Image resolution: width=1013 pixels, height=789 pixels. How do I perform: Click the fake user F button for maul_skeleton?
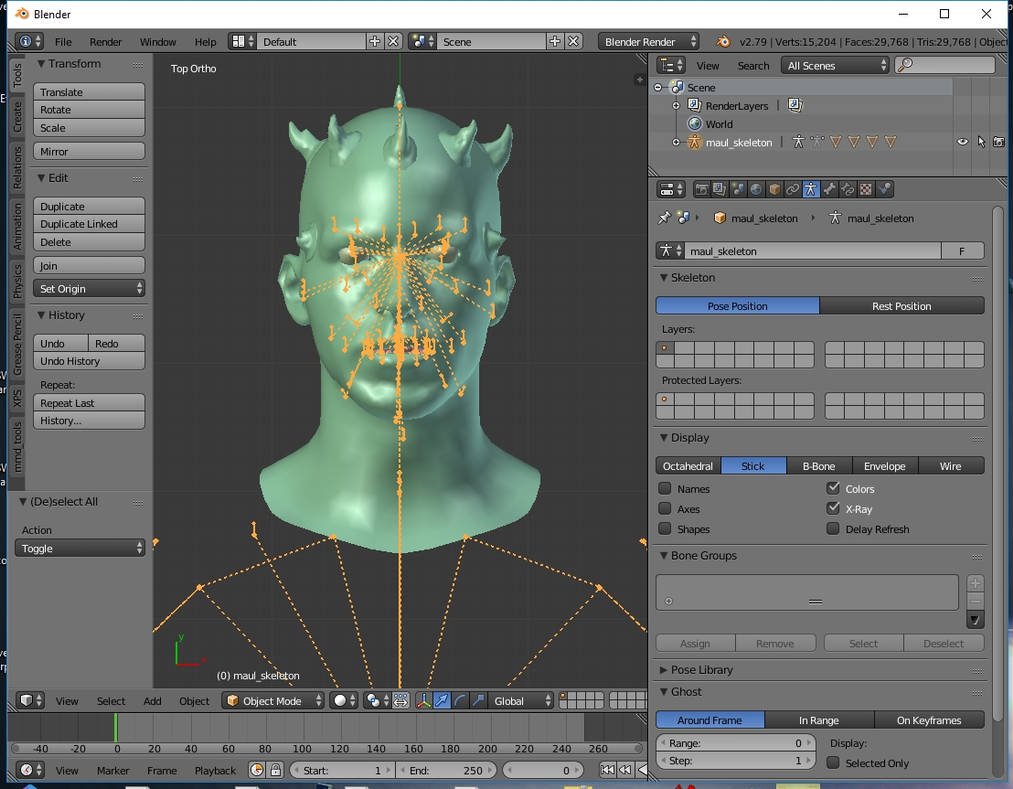tap(962, 251)
